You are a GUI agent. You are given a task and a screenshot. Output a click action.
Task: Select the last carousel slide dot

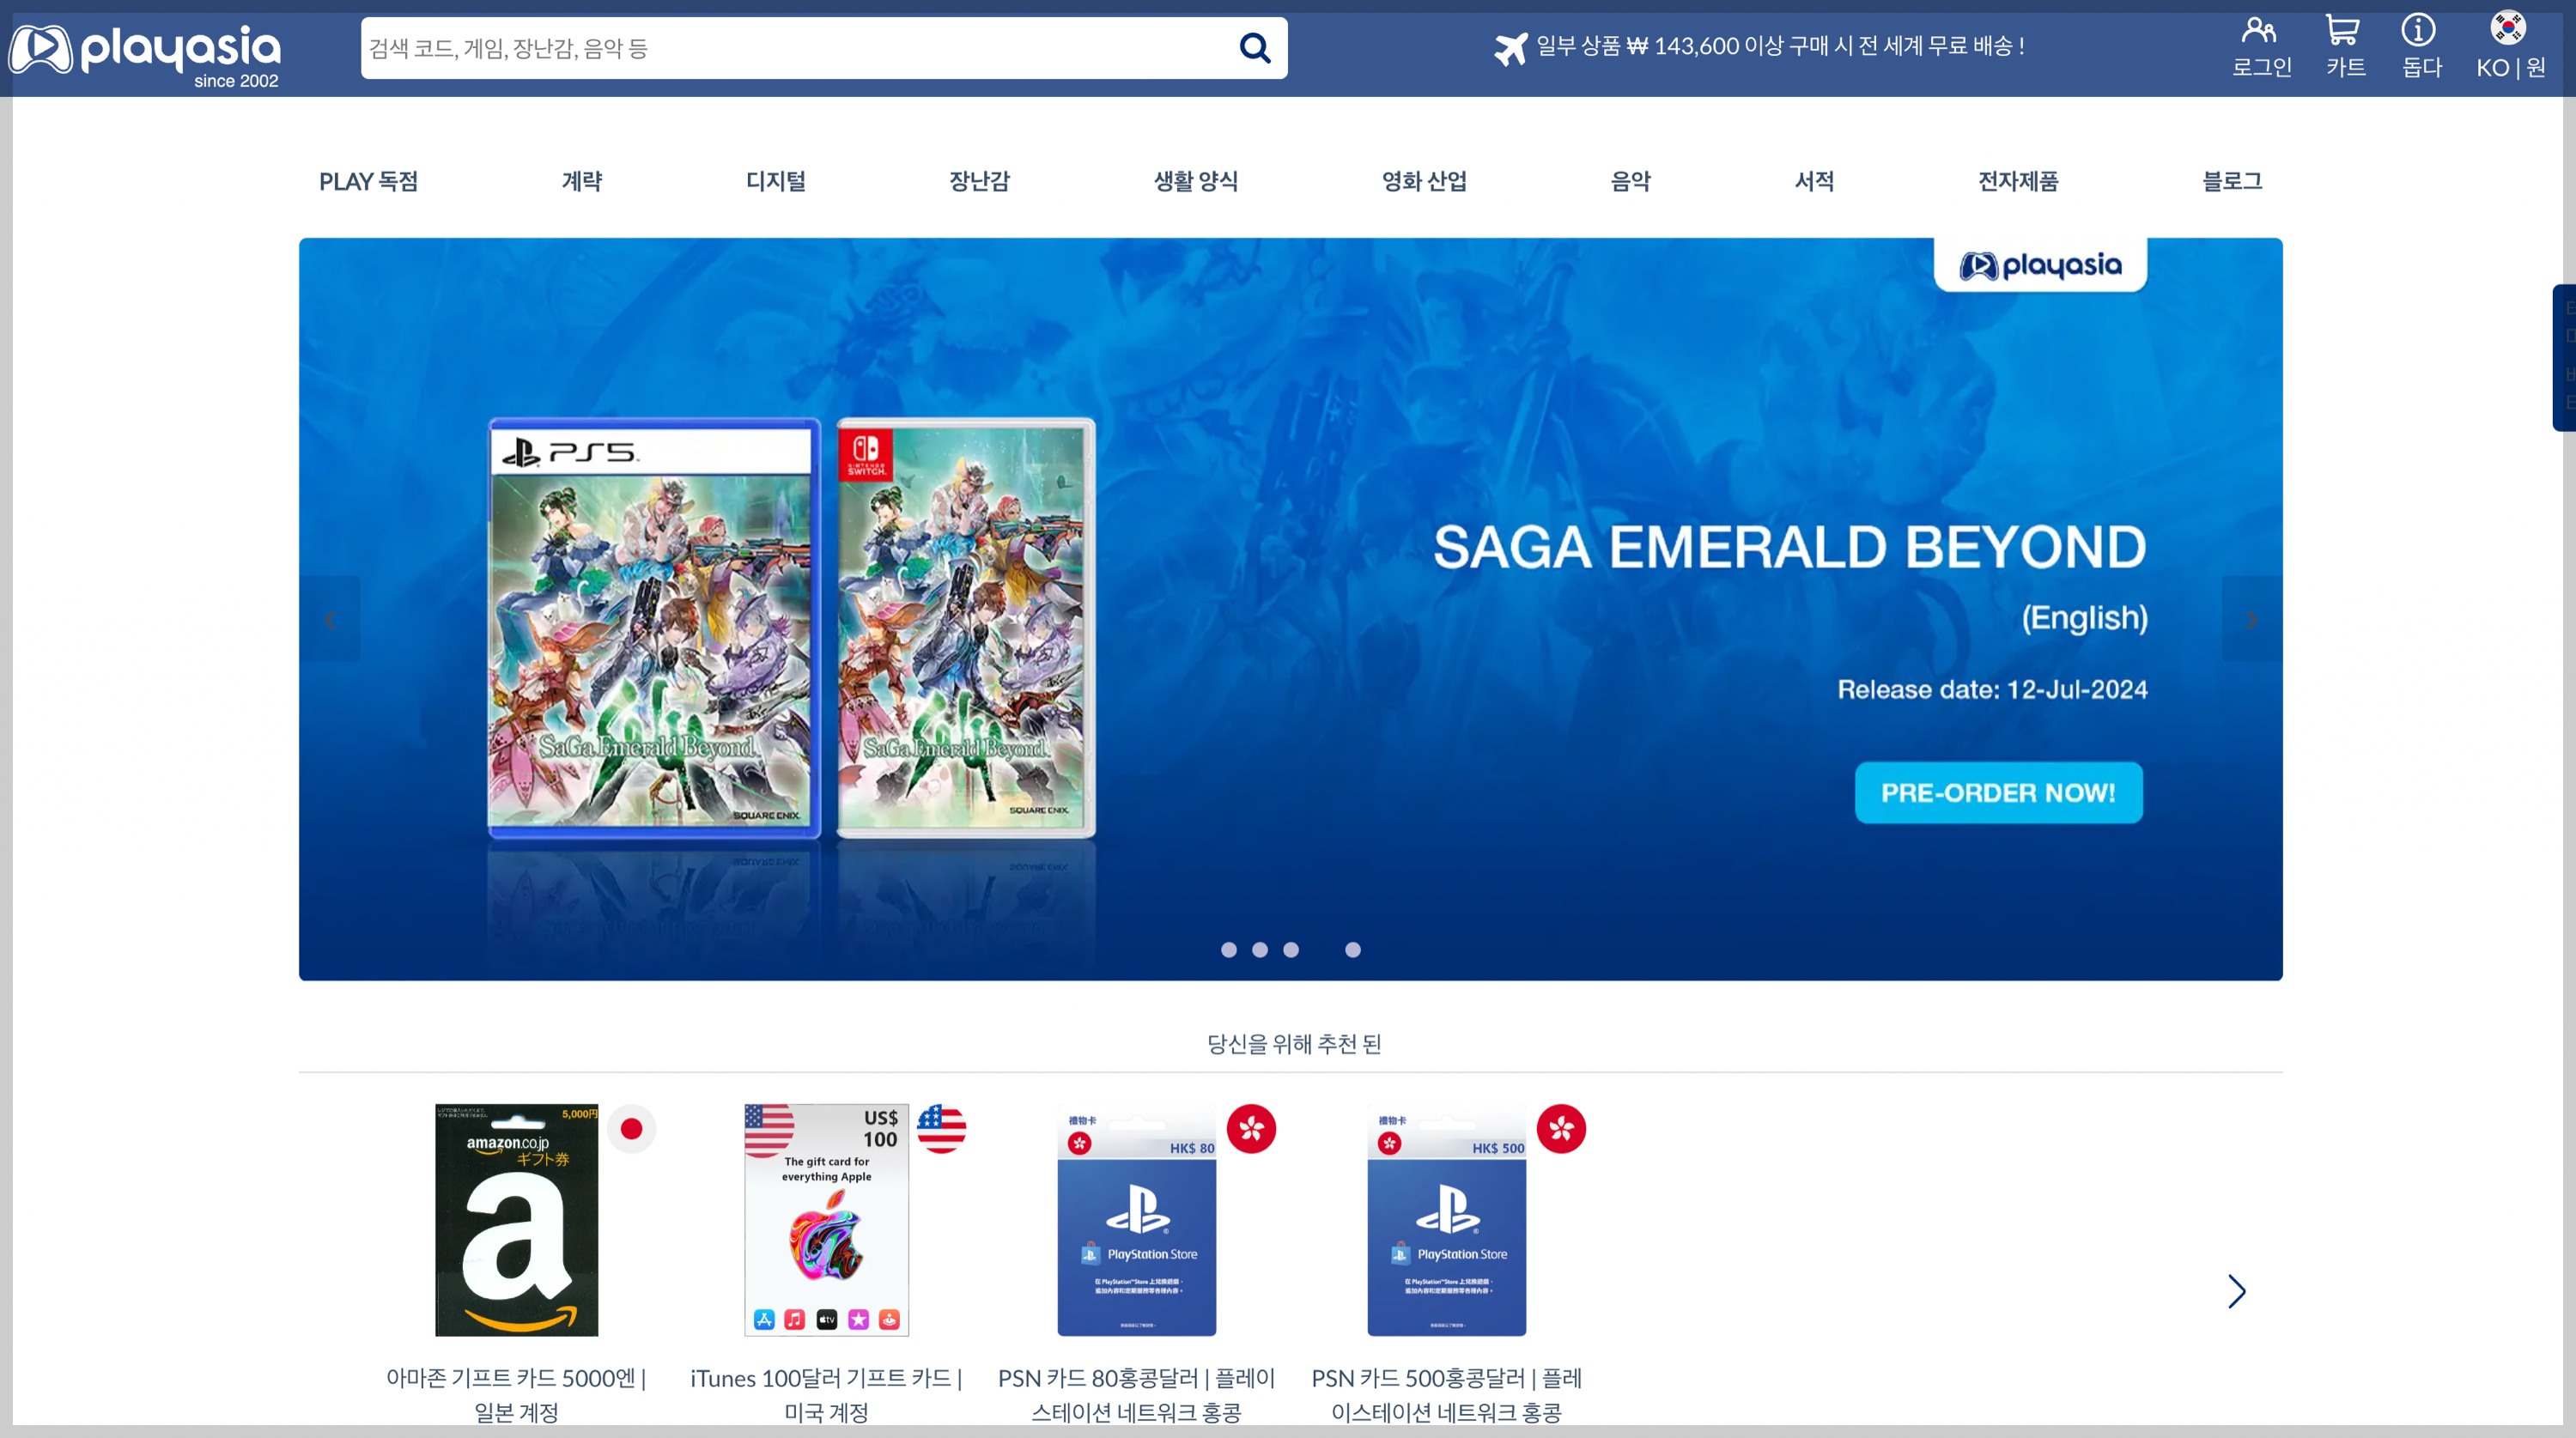1353,950
